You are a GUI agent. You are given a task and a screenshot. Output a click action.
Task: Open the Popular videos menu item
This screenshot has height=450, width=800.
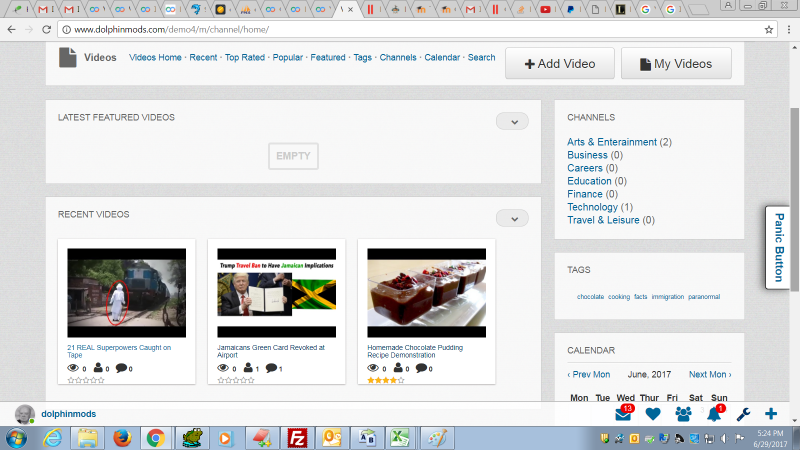288,58
